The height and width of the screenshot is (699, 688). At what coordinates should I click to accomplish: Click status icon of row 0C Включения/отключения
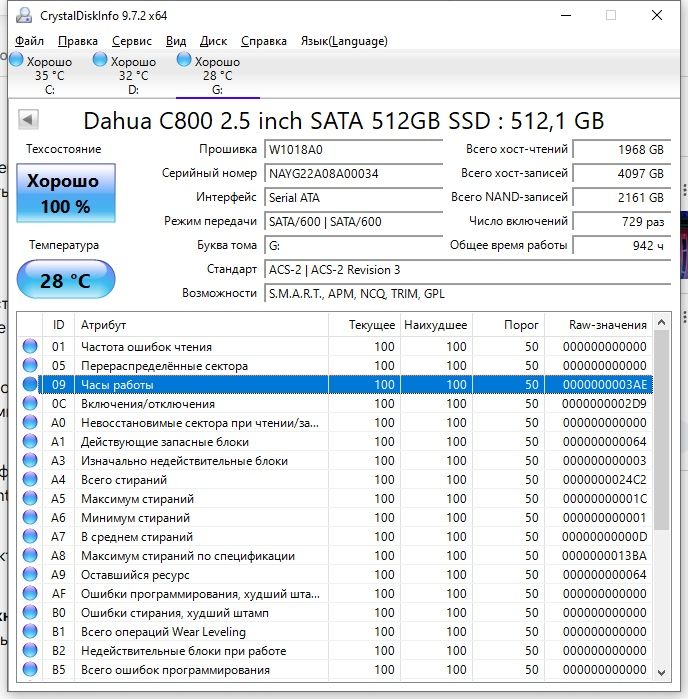[30, 403]
